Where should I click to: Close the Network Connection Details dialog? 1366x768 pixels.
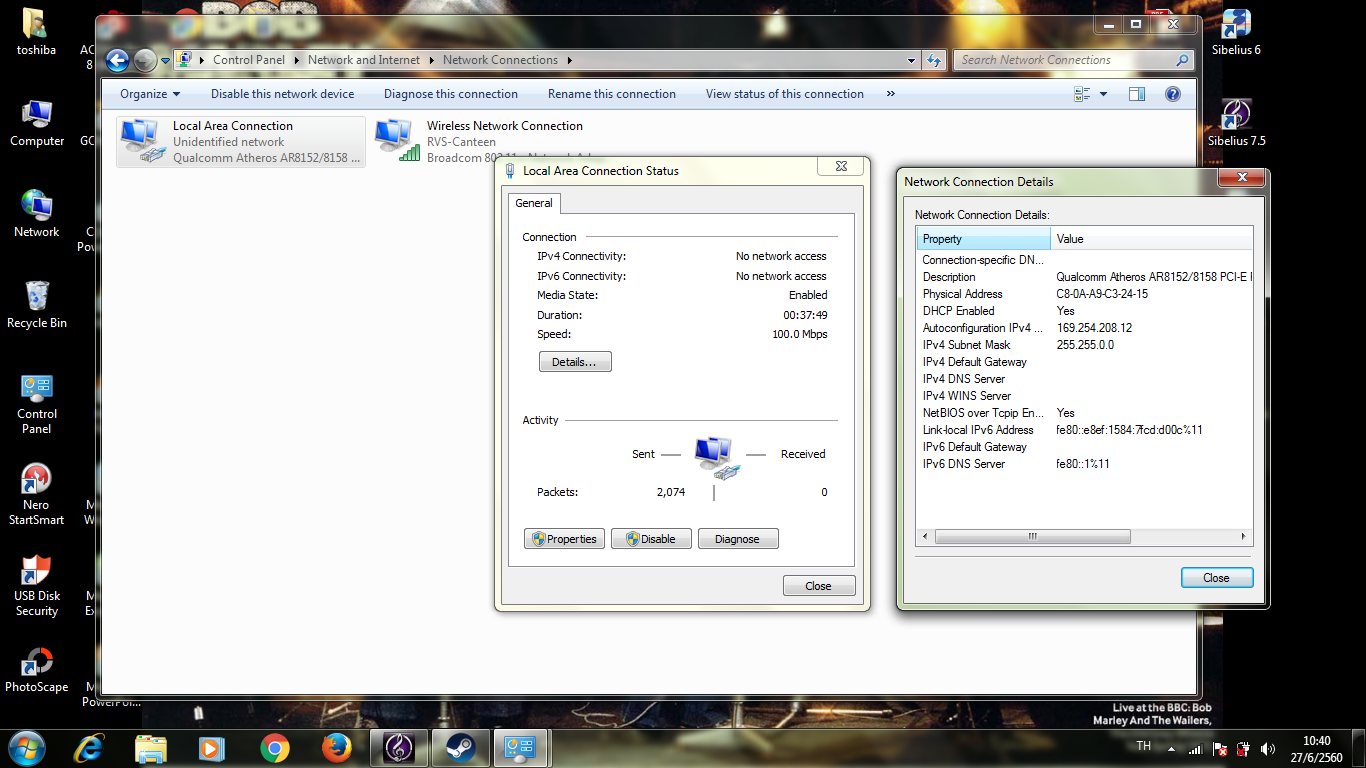(1216, 577)
